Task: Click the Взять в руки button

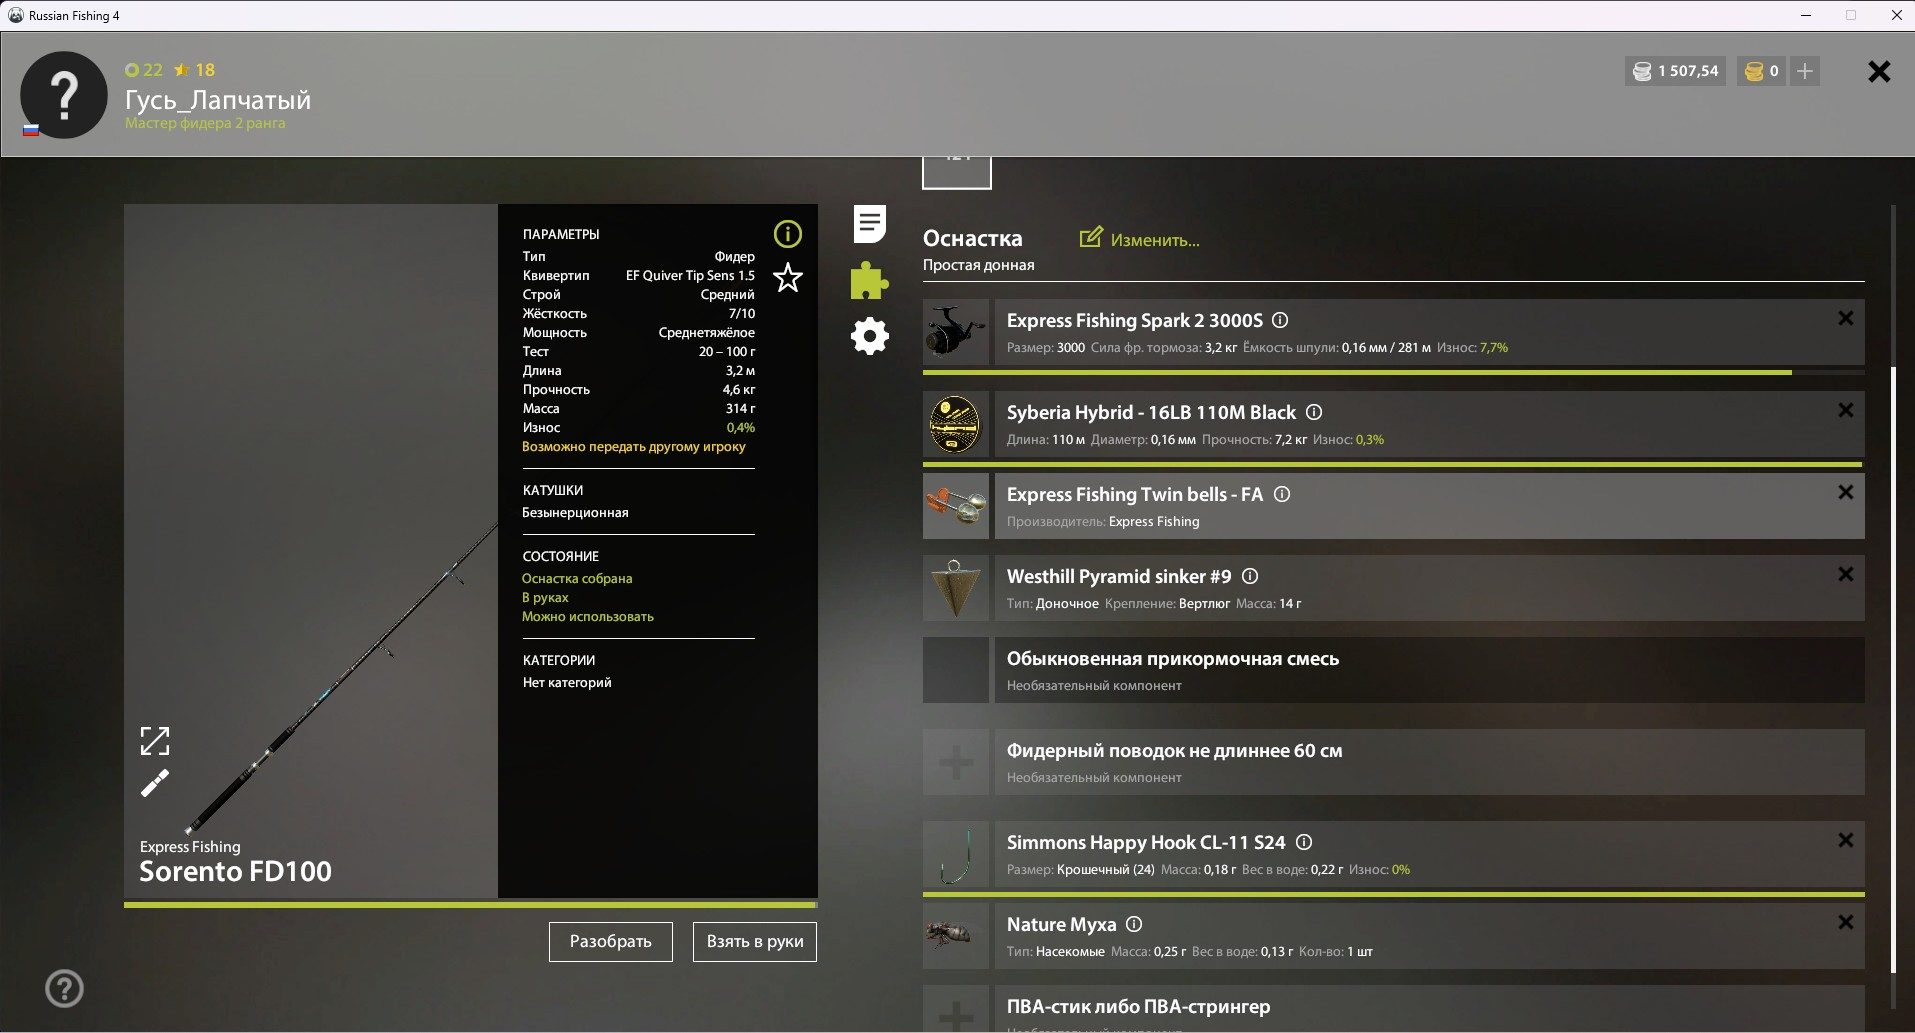Action: 755,942
